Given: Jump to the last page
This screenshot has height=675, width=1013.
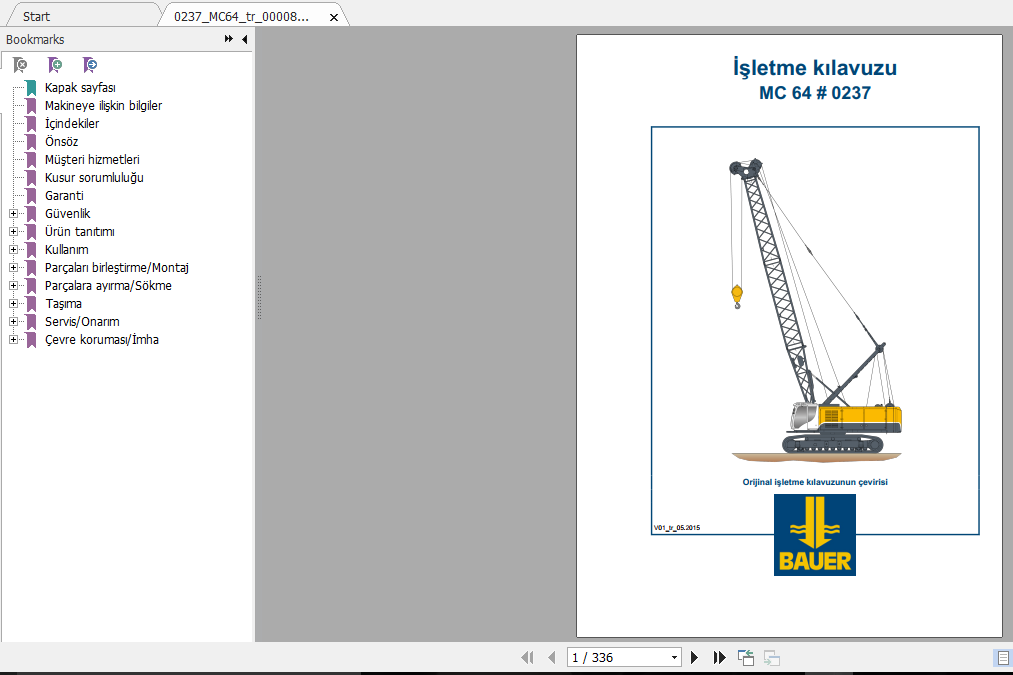Looking at the screenshot, I should pos(719,658).
